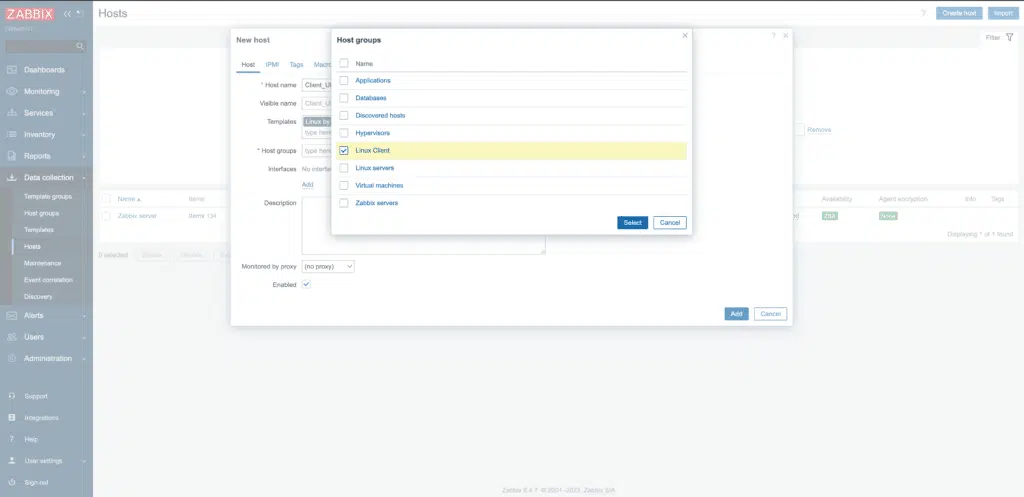Click the Data collection download icon
The height and width of the screenshot is (497, 1024).
(12, 178)
